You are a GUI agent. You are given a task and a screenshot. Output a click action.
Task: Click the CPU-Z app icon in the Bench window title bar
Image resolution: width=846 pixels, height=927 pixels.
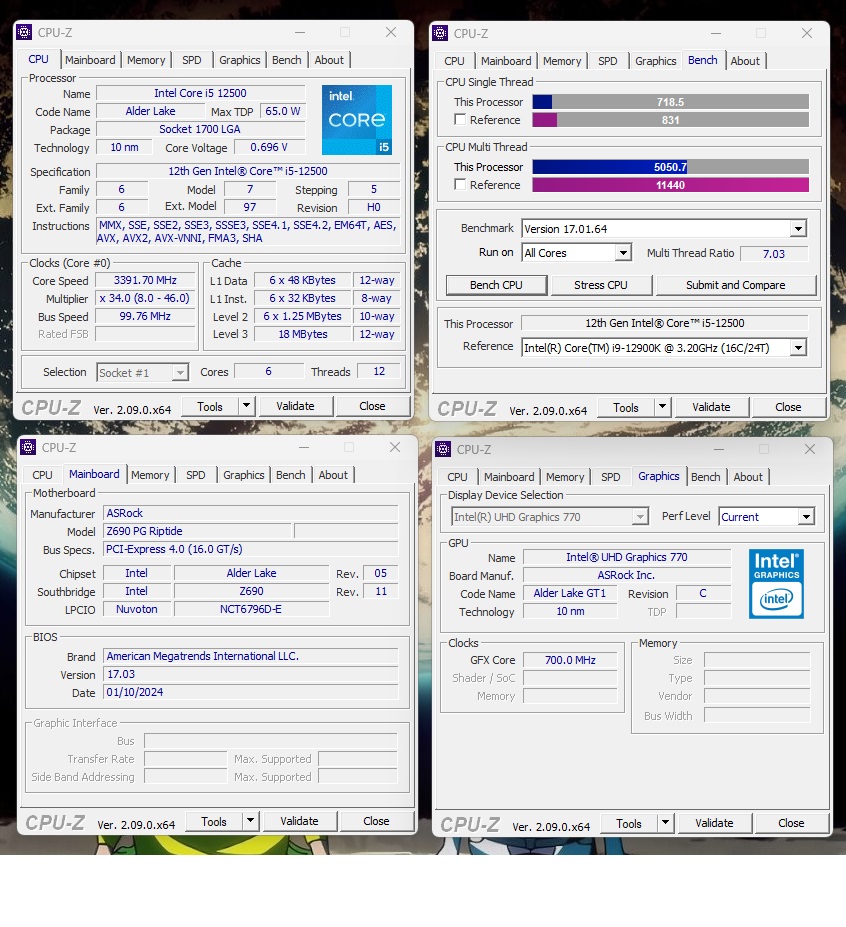click(x=440, y=33)
